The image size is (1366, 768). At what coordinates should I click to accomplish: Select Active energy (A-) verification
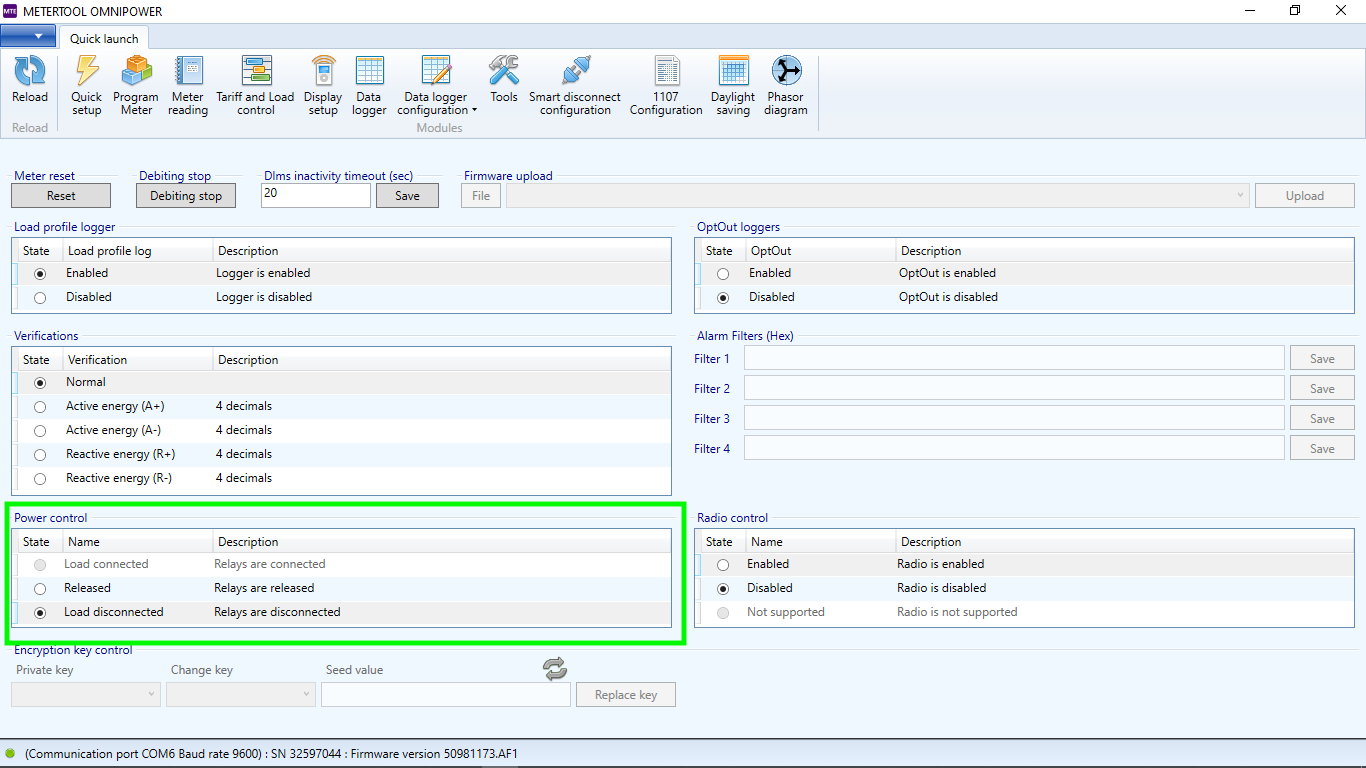pos(40,430)
